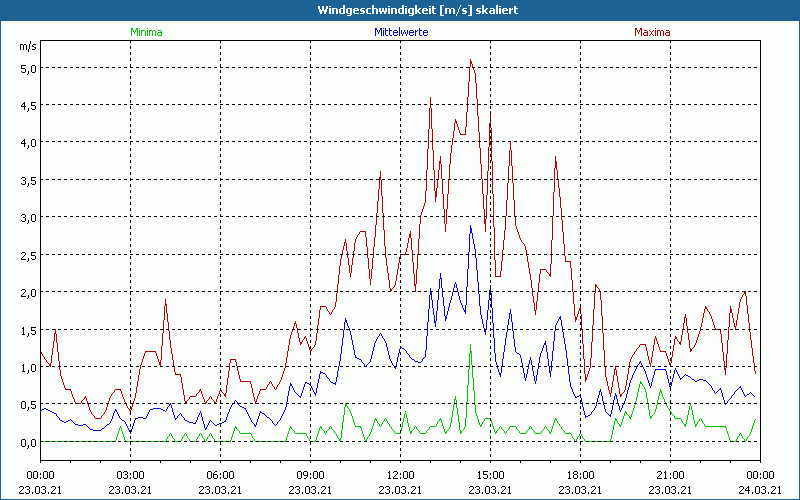Select the red Maxima legend label
The height and width of the screenshot is (500, 800).
pos(652,32)
